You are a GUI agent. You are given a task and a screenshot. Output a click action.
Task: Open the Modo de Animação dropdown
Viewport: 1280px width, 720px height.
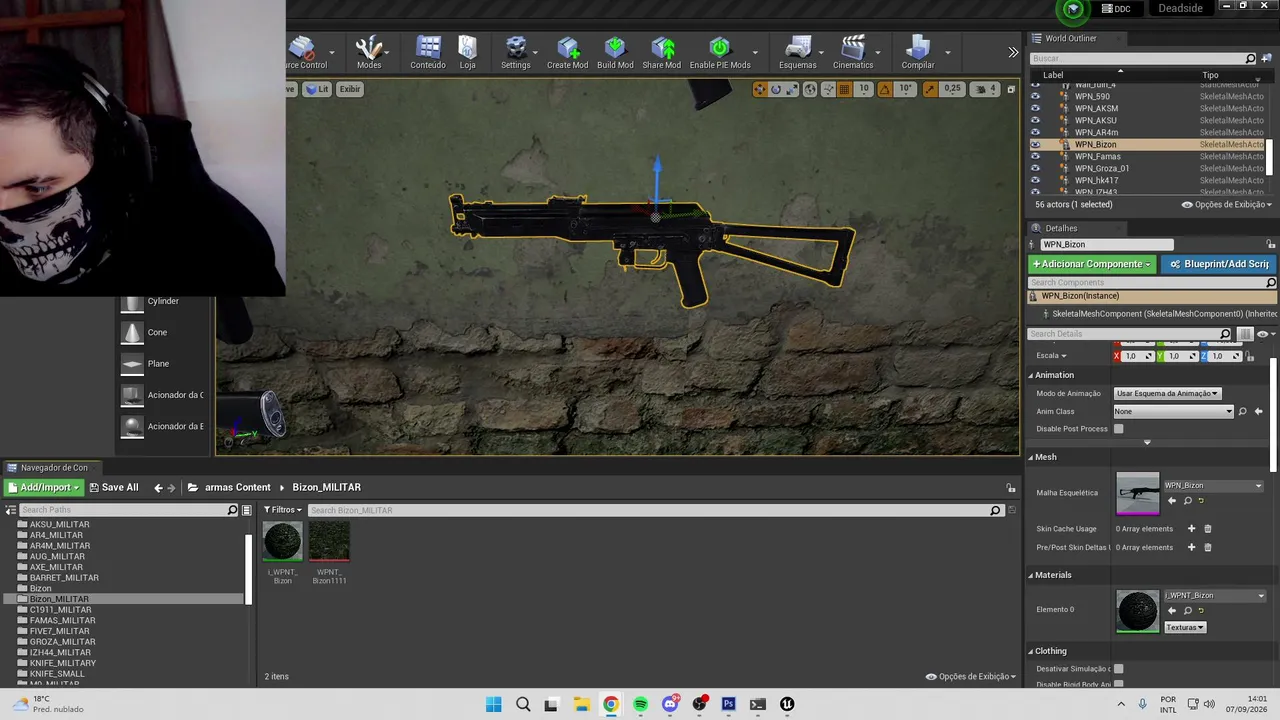coord(1167,393)
